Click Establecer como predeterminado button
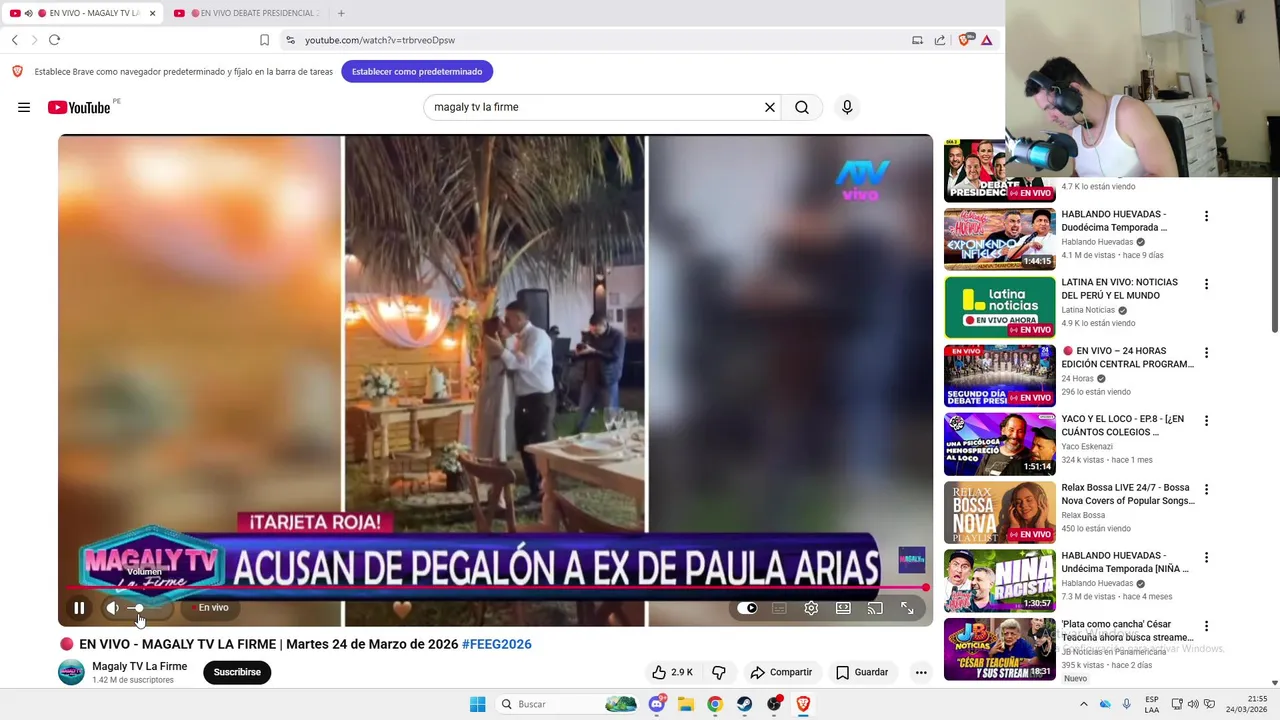This screenshot has height=720, width=1280. pyautogui.click(x=417, y=71)
